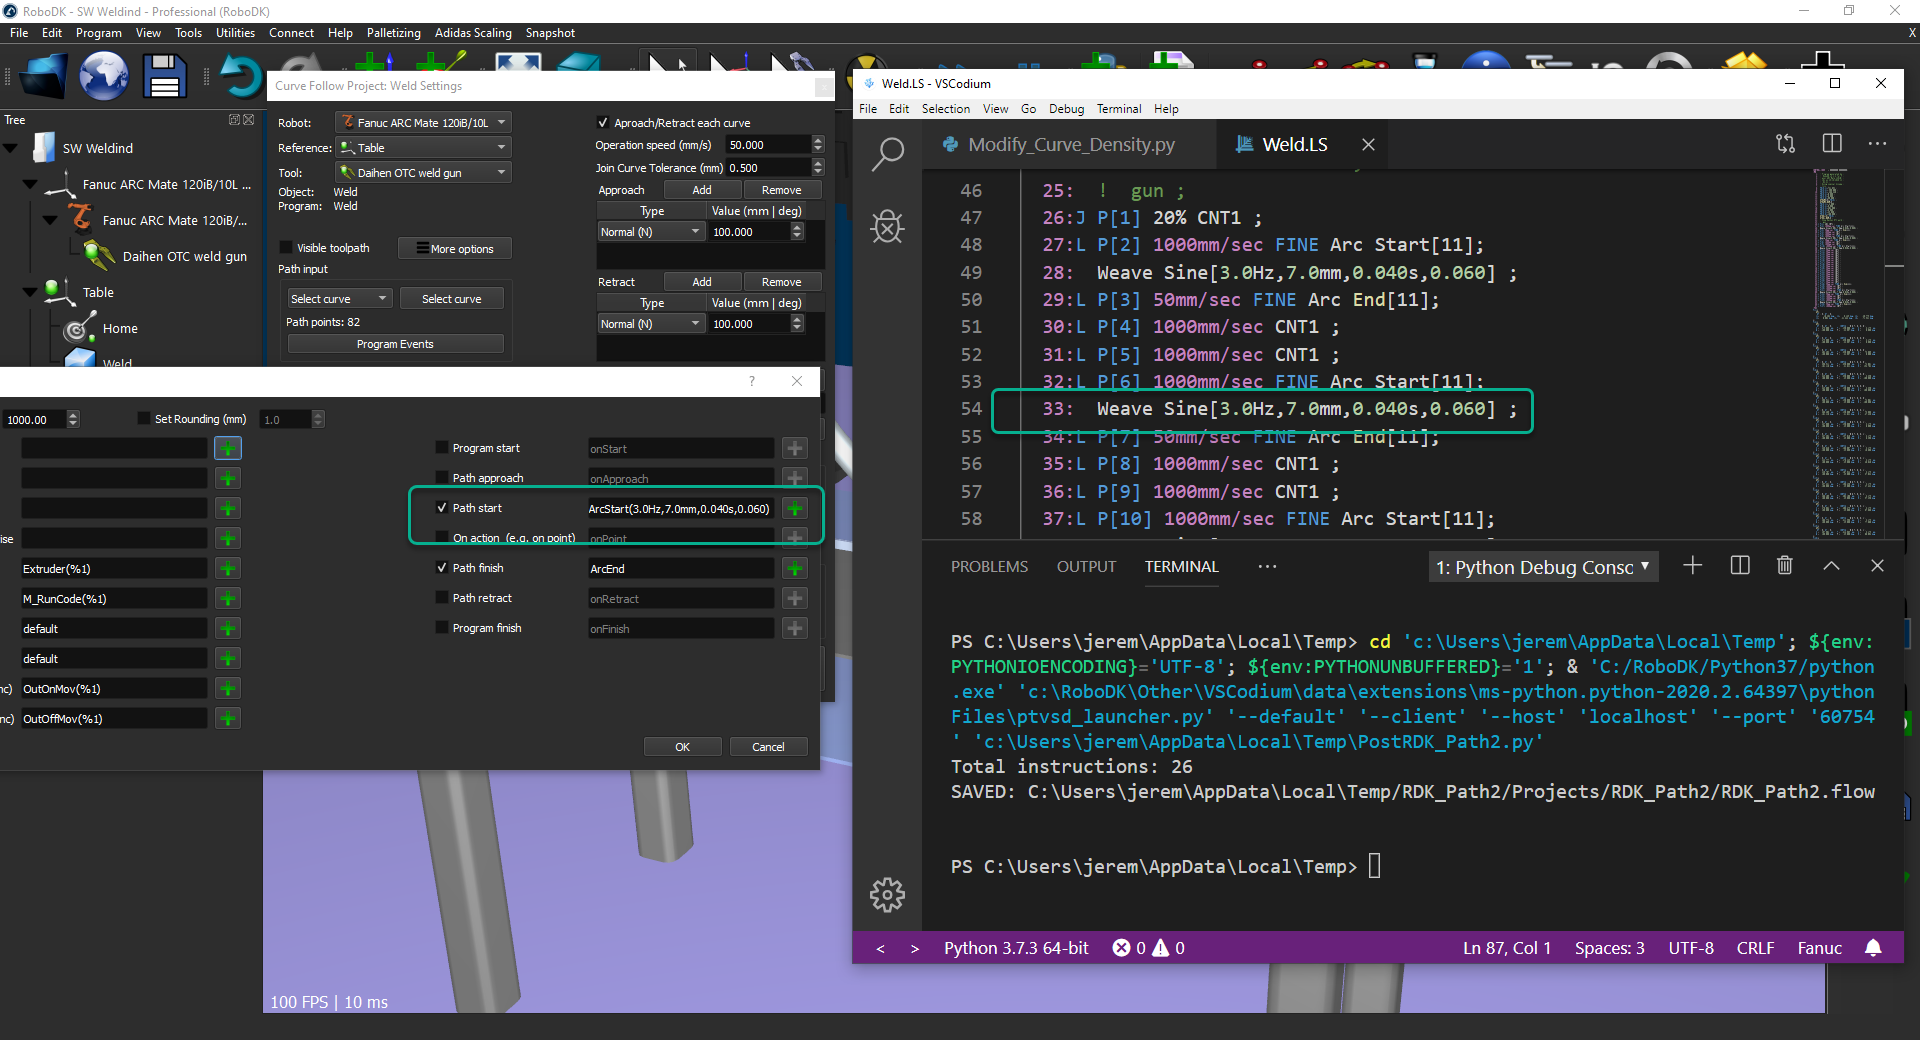Collapse the Table tree item
The image size is (1920, 1040).
[x=30, y=292]
